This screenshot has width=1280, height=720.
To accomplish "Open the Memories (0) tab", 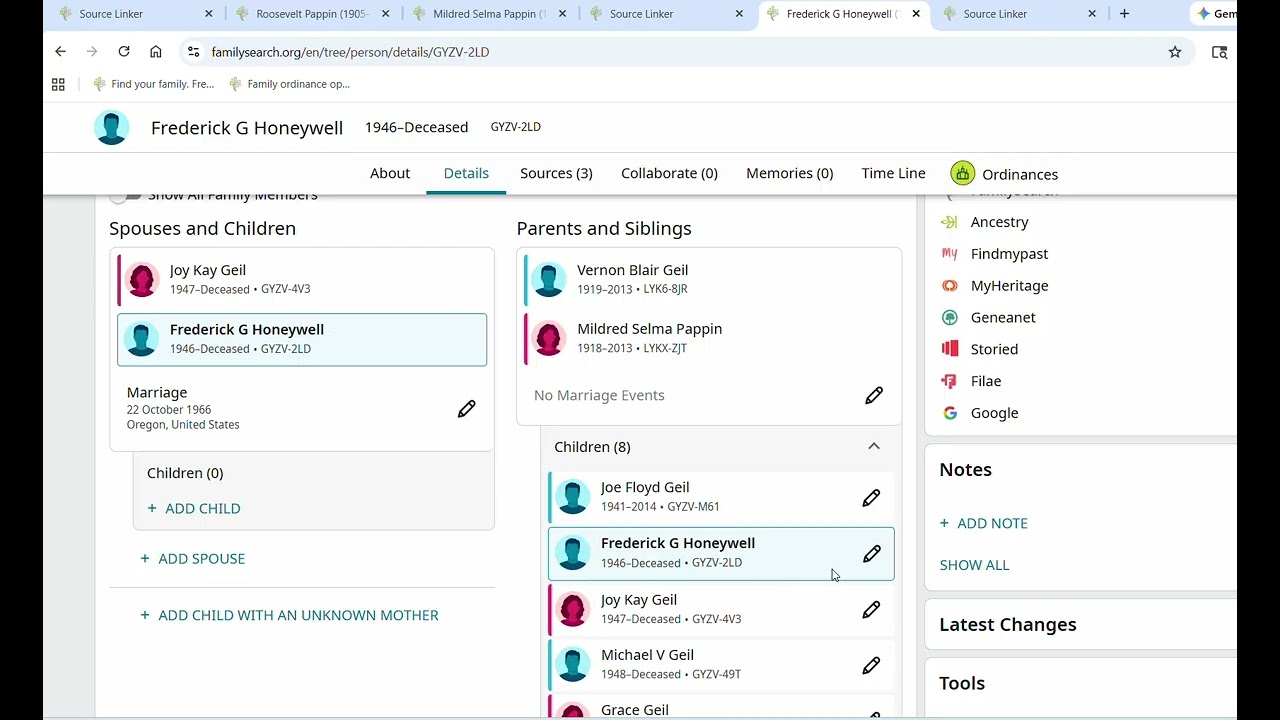I will [789, 173].
